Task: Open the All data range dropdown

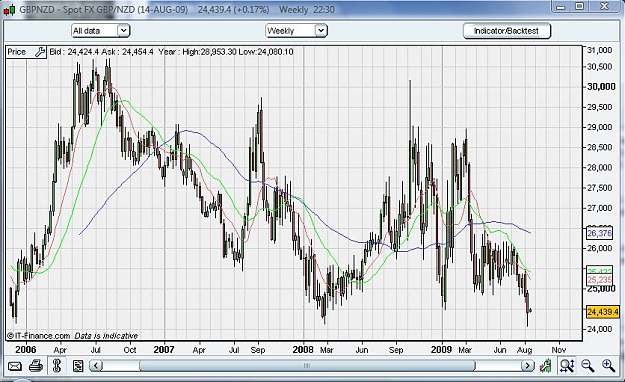Action: click(x=101, y=31)
